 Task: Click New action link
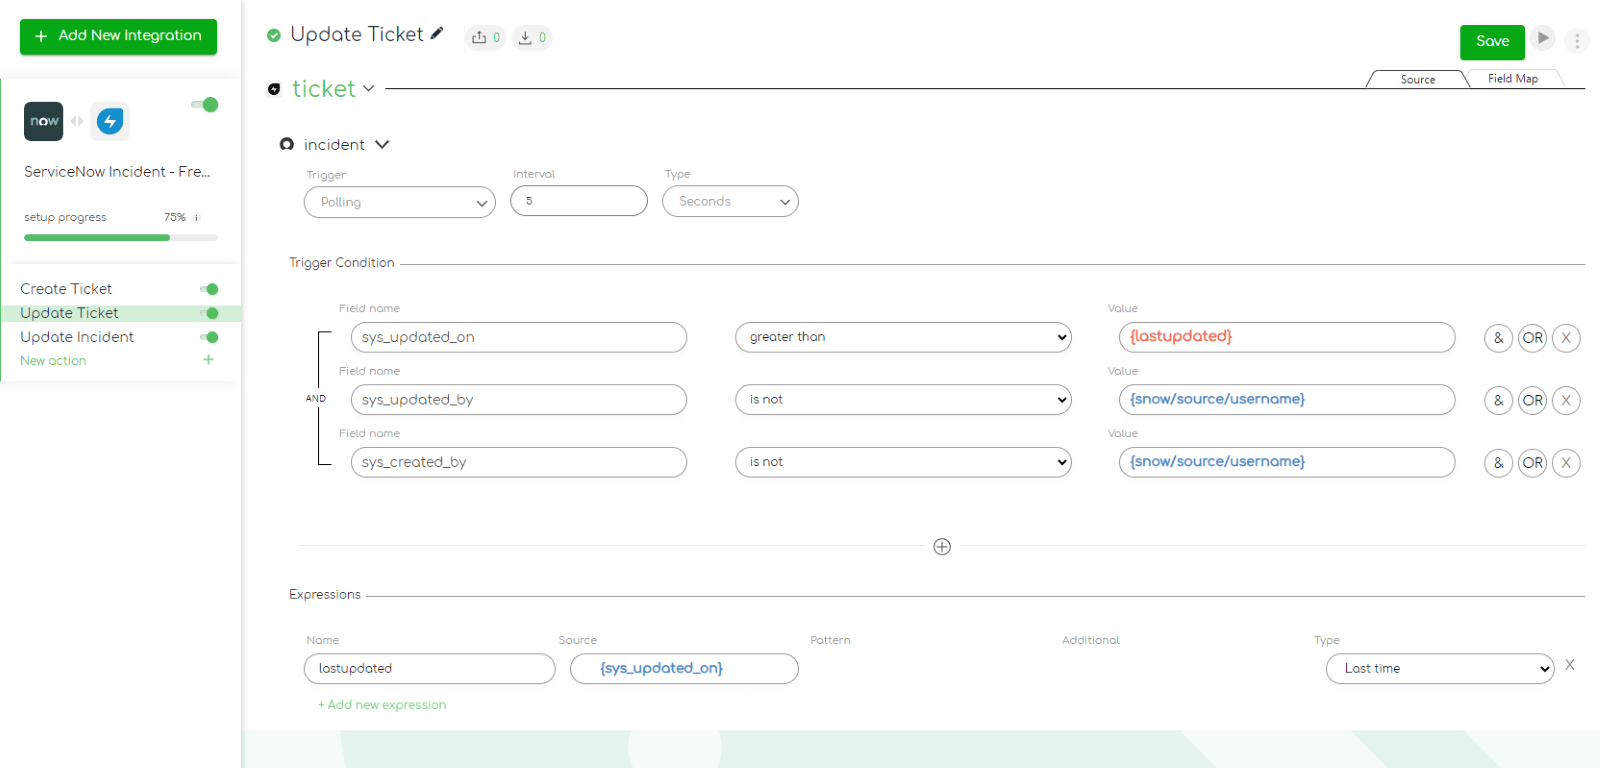click(x=53, y=361)
